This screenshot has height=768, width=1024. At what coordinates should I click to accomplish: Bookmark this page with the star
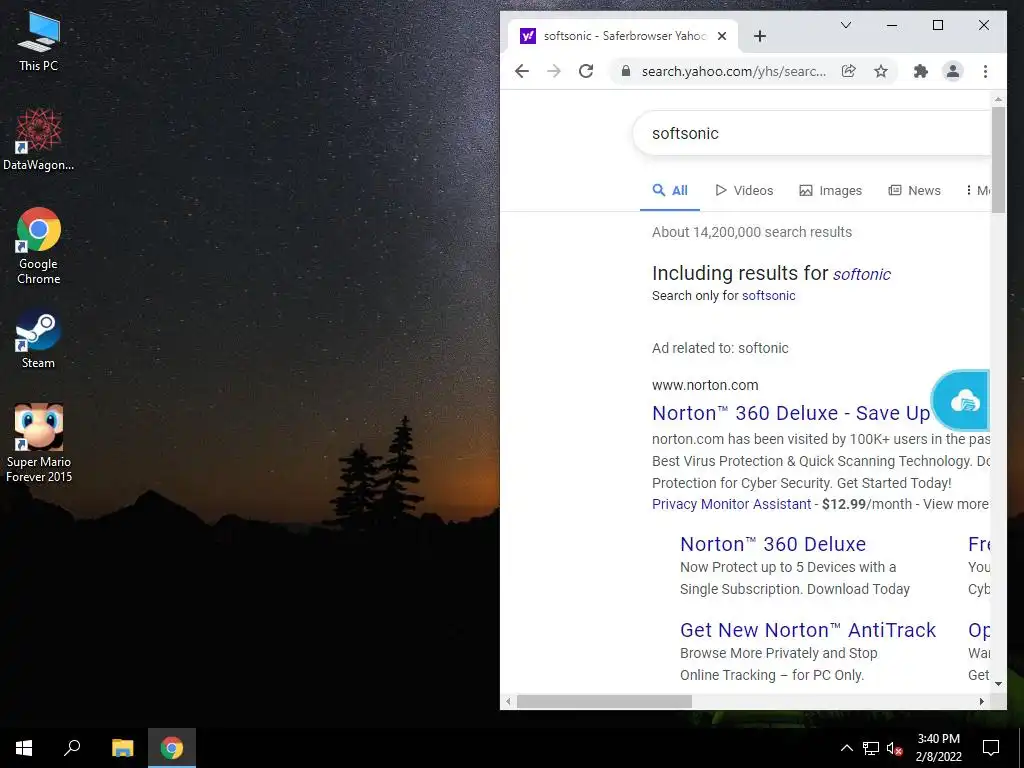[881, 71]
